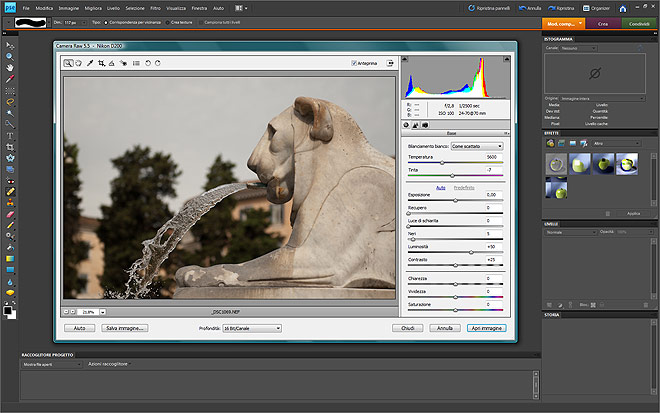Viewport: 660px width, 413px height.
Task: Switch to the Crea tab
Action: pos(603,24)
